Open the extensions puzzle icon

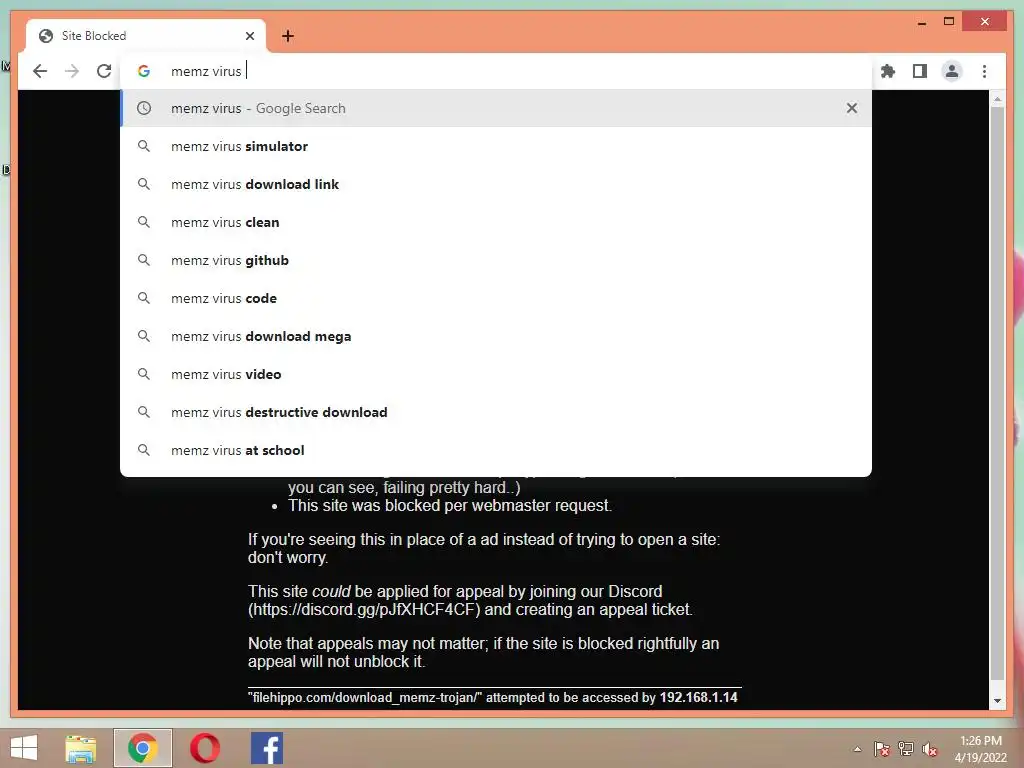point(888,71)
